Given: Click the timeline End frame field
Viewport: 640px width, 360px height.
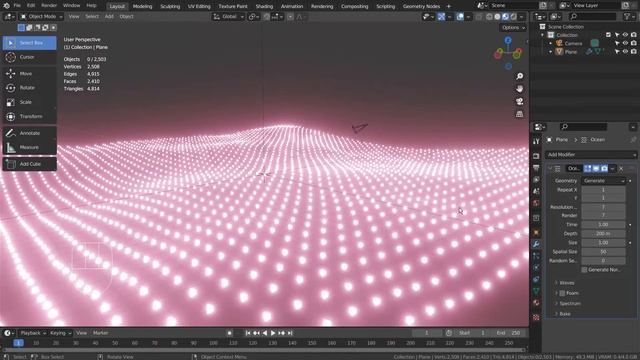Looking at the screenshot, I should pyautogui.click(x=509, y=333).
